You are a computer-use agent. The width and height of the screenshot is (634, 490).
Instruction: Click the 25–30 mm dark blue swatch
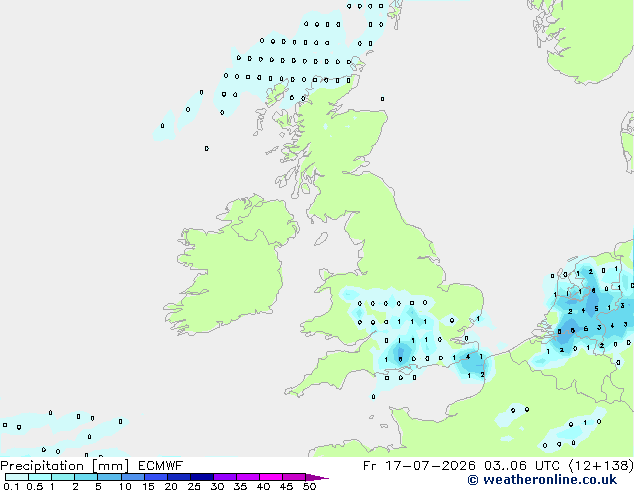click(202, 477)
